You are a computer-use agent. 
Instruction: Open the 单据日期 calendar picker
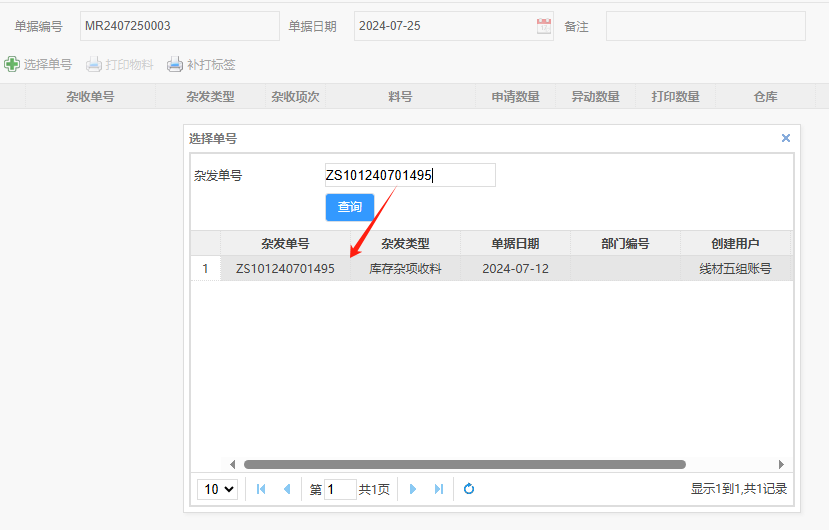pyautogui.click(x=544, y=26)
